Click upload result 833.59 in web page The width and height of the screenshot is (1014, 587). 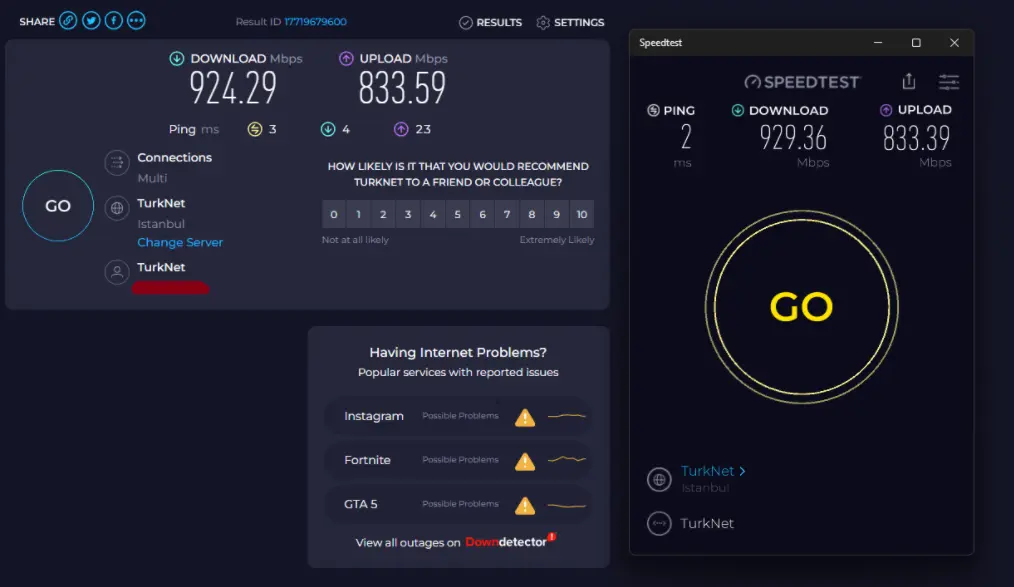[x=402, y=89]
